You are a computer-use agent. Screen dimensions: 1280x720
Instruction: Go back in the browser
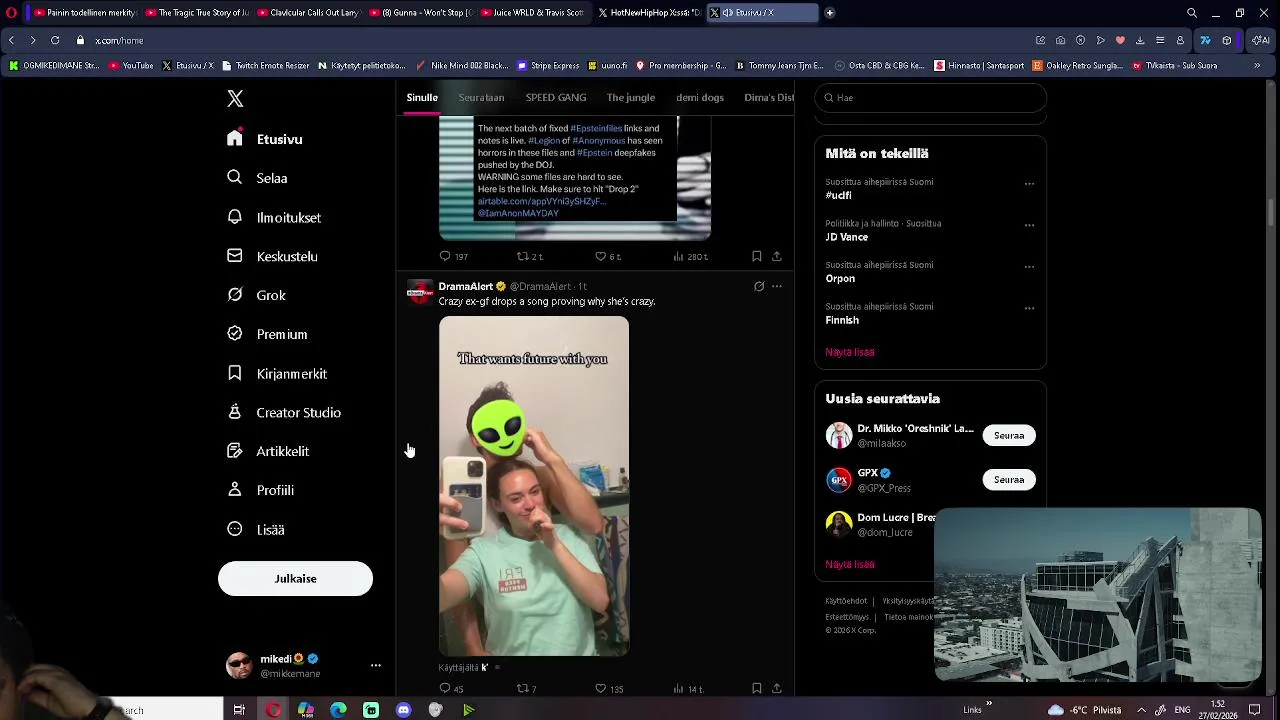click(x=11, y=40)
